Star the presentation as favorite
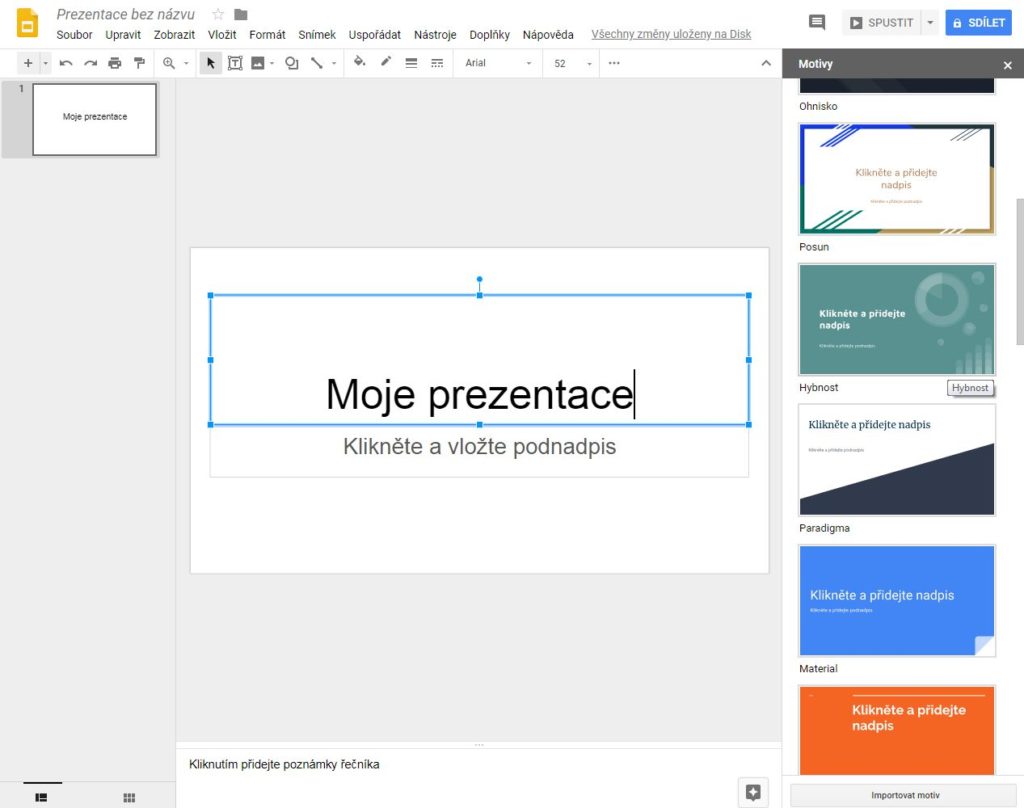1024x808 pixels. 218,14
